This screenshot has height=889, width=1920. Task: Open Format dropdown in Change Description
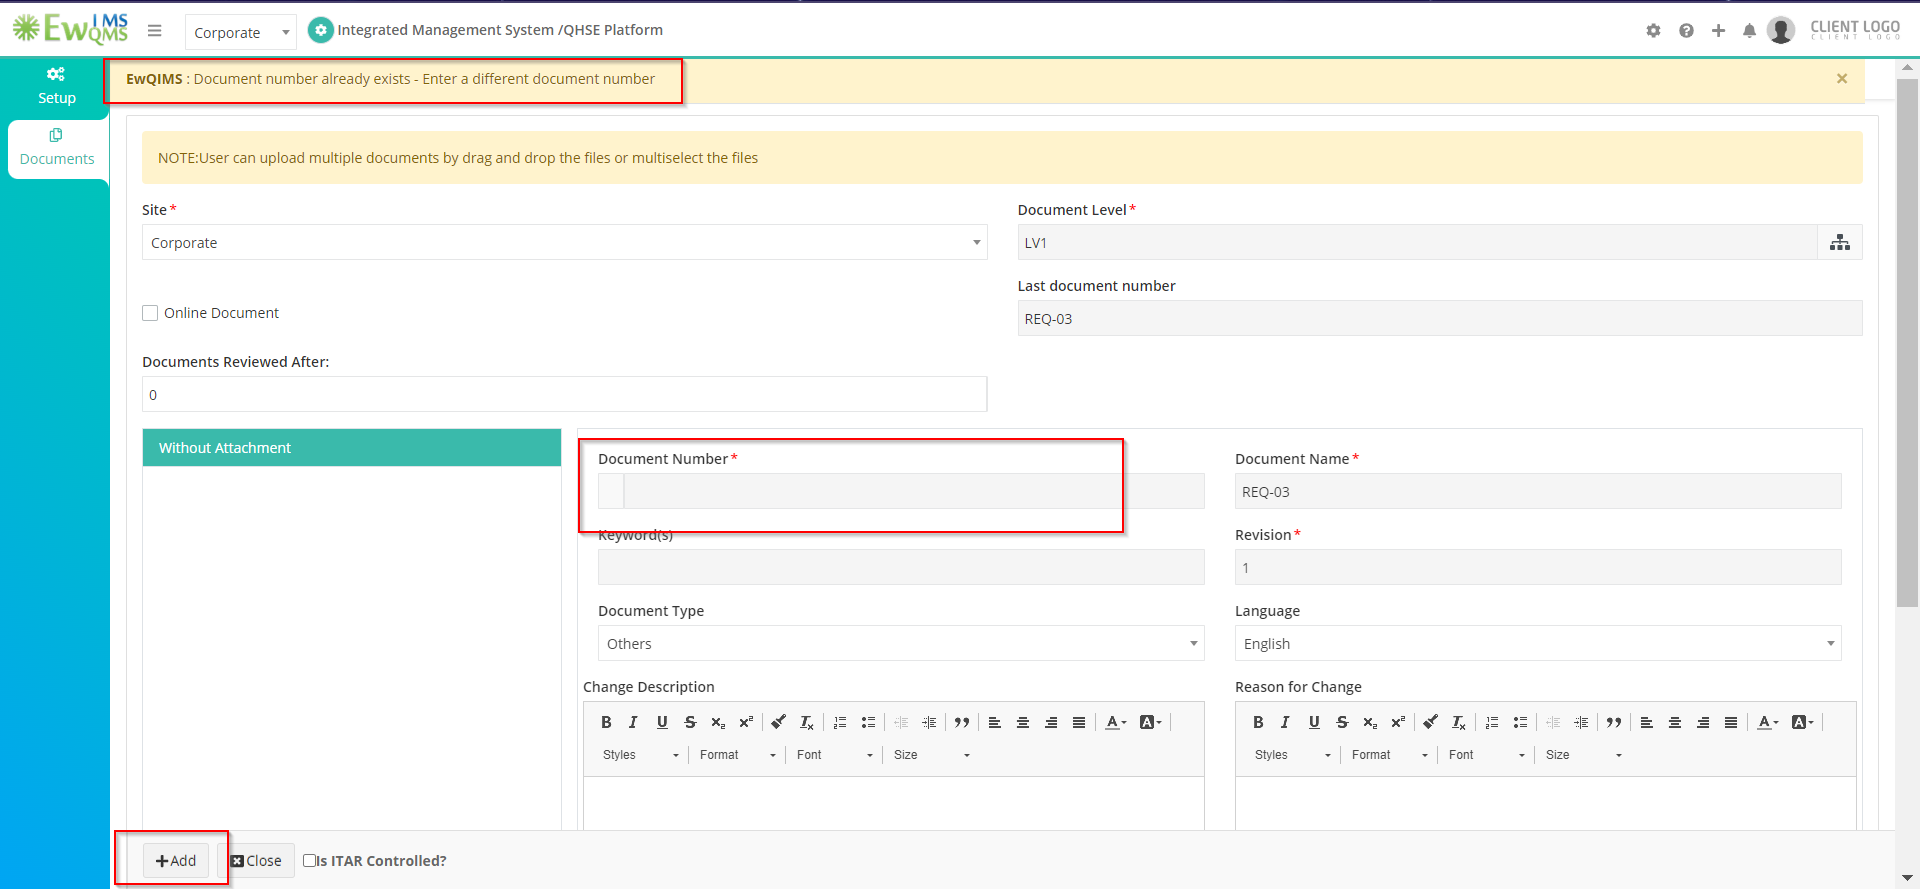tap(737, 755)
